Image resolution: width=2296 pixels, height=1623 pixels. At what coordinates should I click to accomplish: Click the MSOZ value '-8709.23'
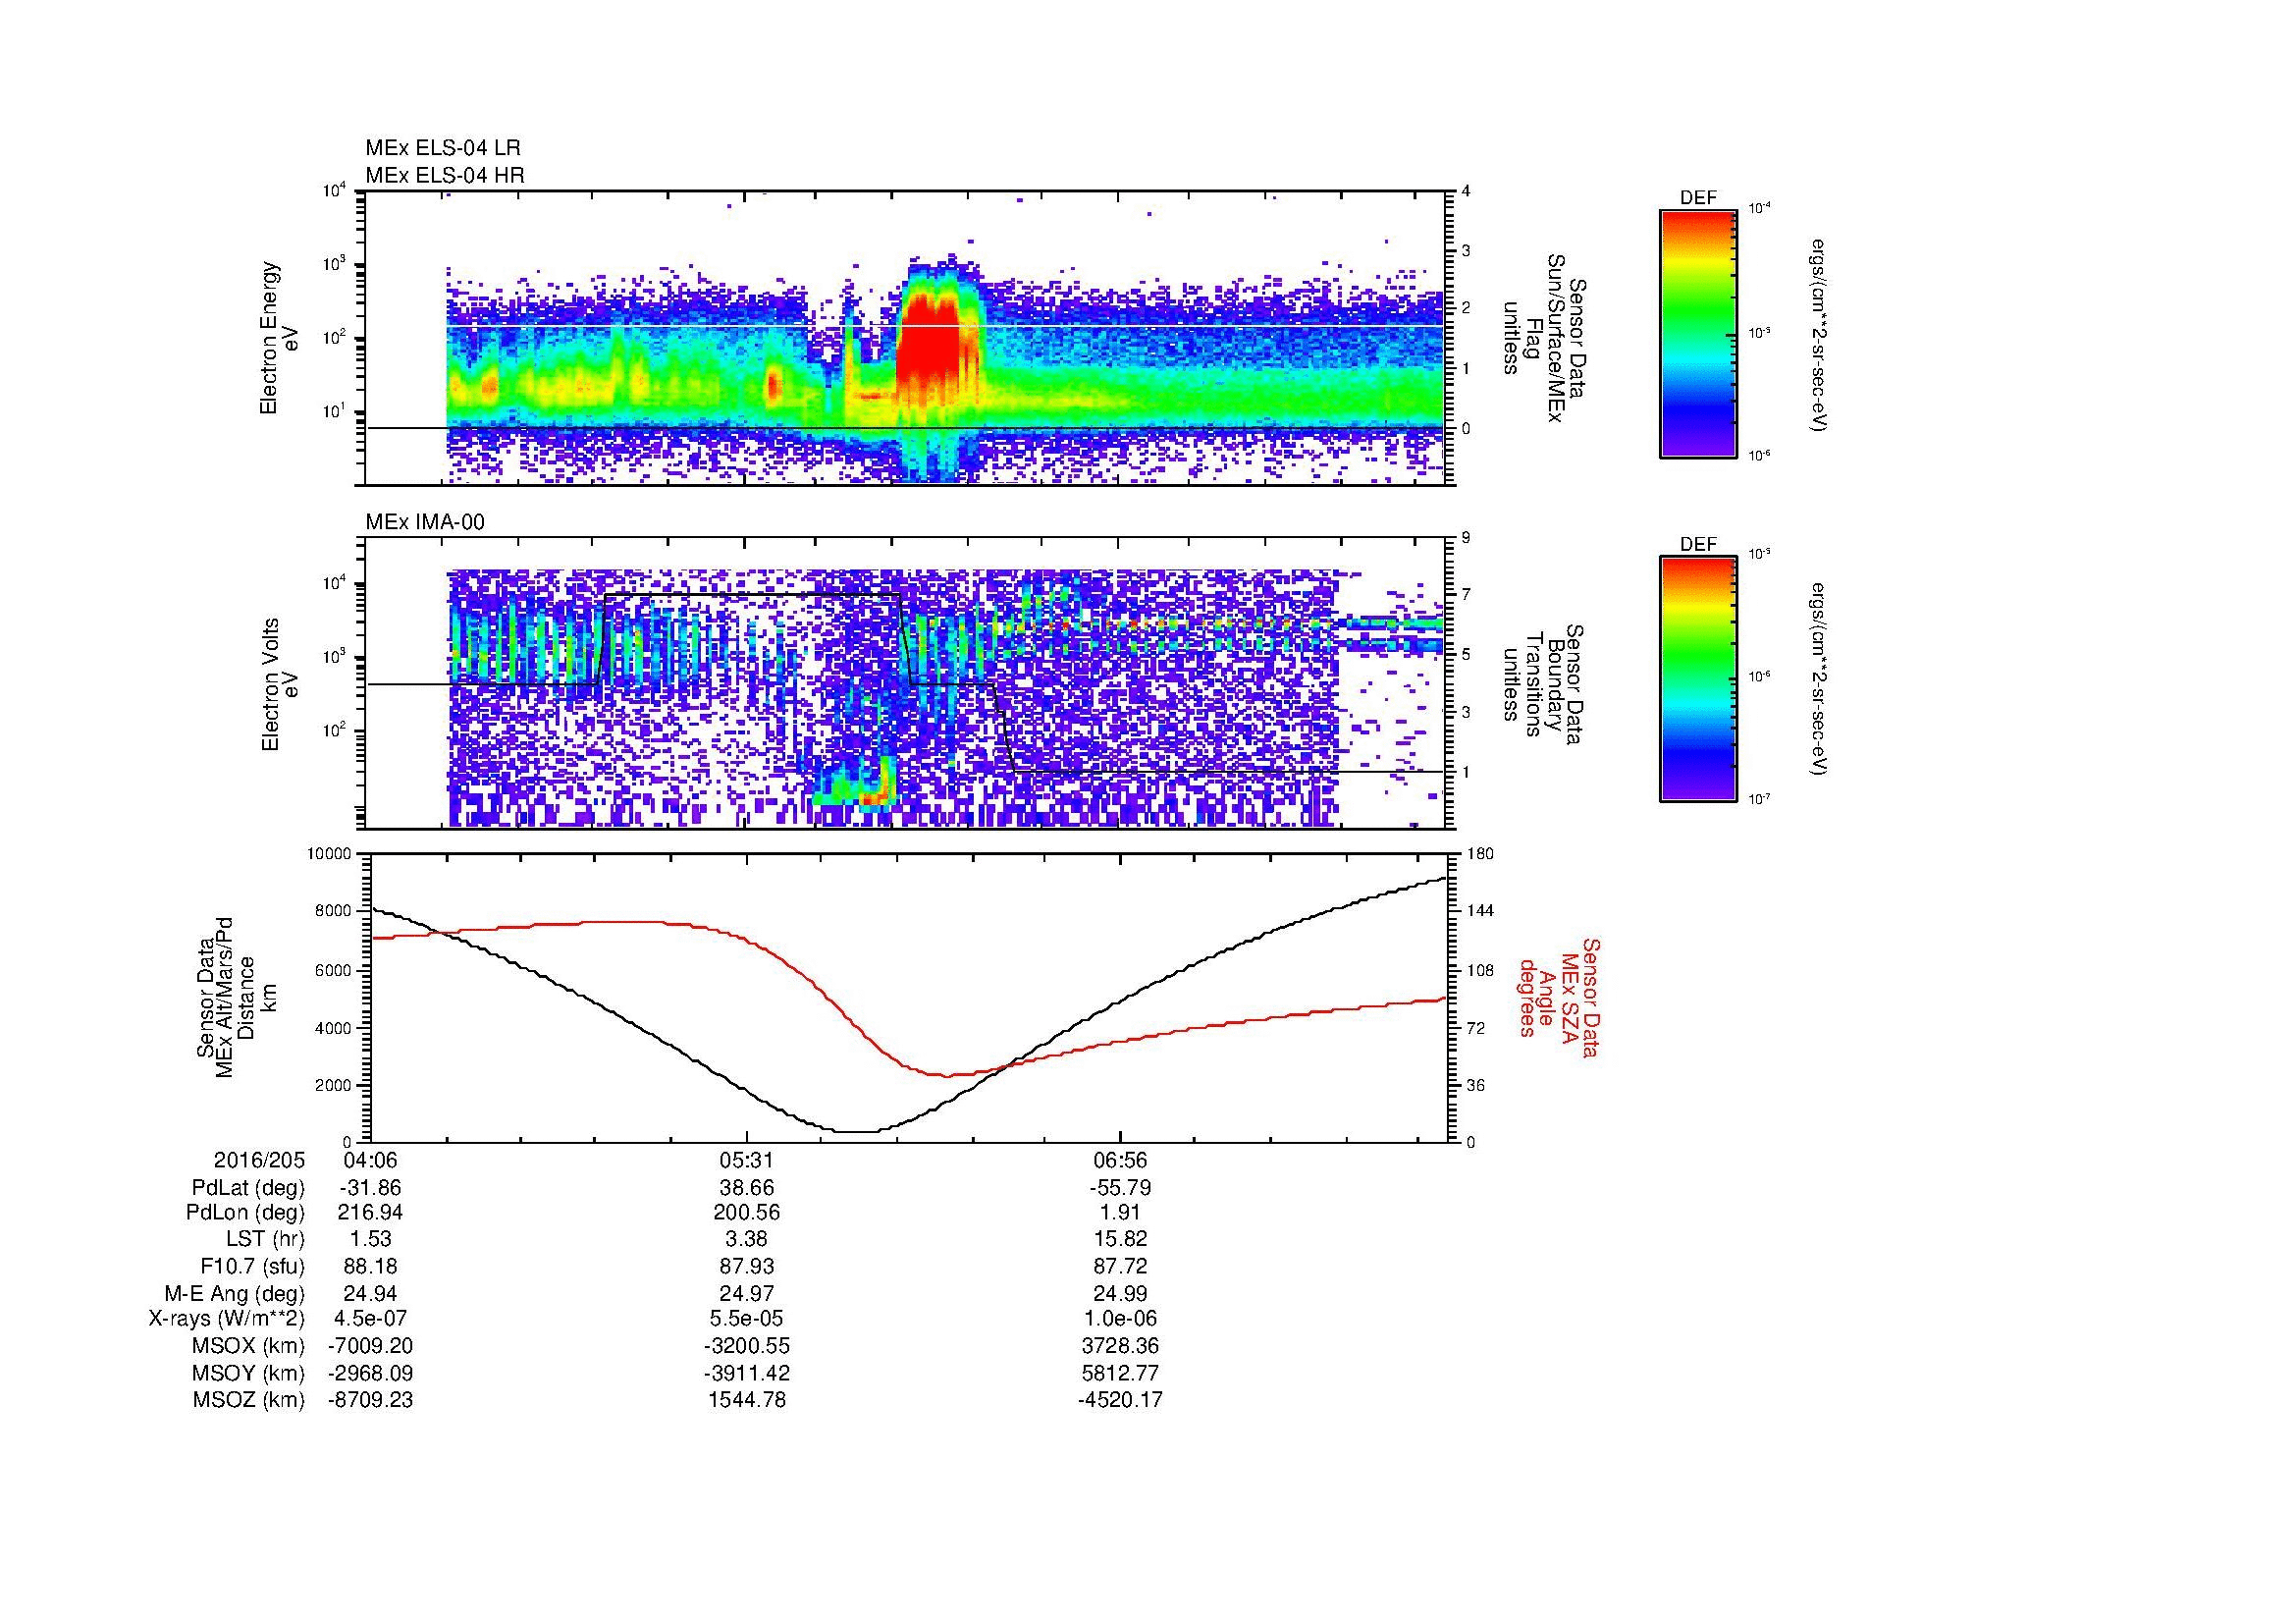370,1400
